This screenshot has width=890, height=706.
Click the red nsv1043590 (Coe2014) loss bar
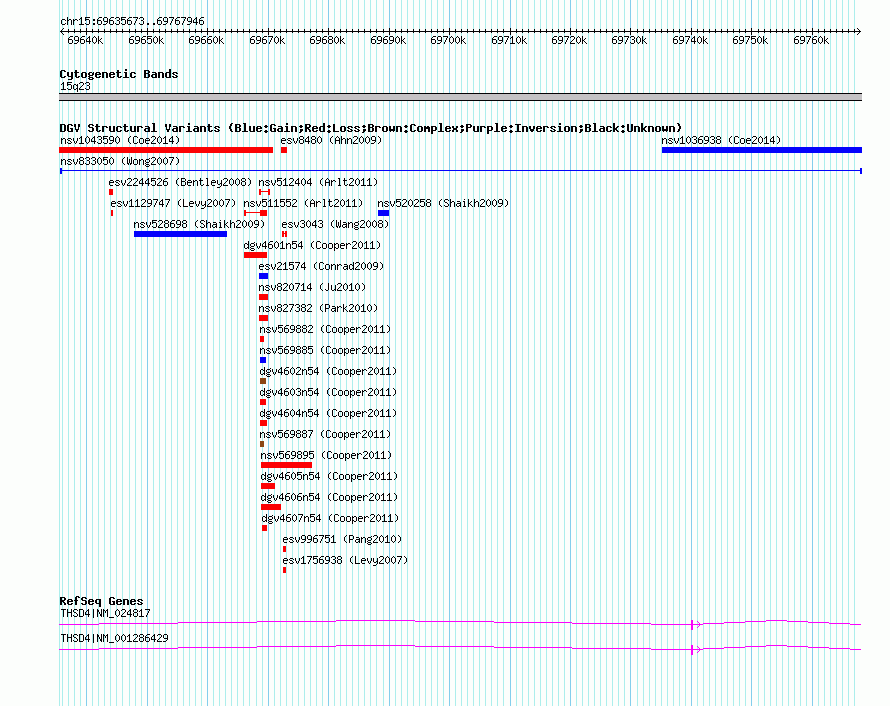[166, 150]
